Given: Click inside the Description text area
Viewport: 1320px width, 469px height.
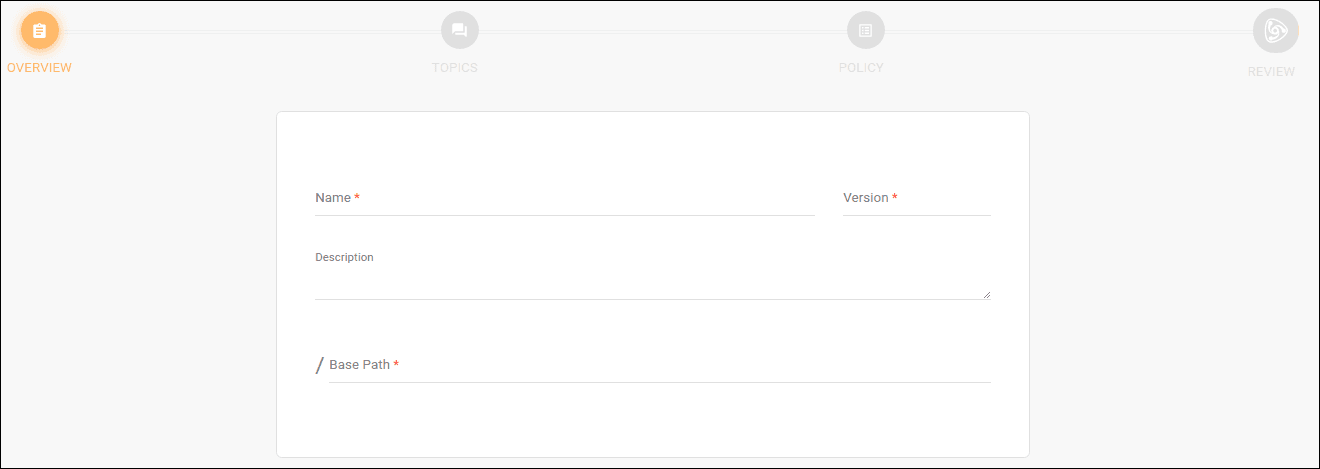Looking at the screenshot, I should tap(653, 283).
